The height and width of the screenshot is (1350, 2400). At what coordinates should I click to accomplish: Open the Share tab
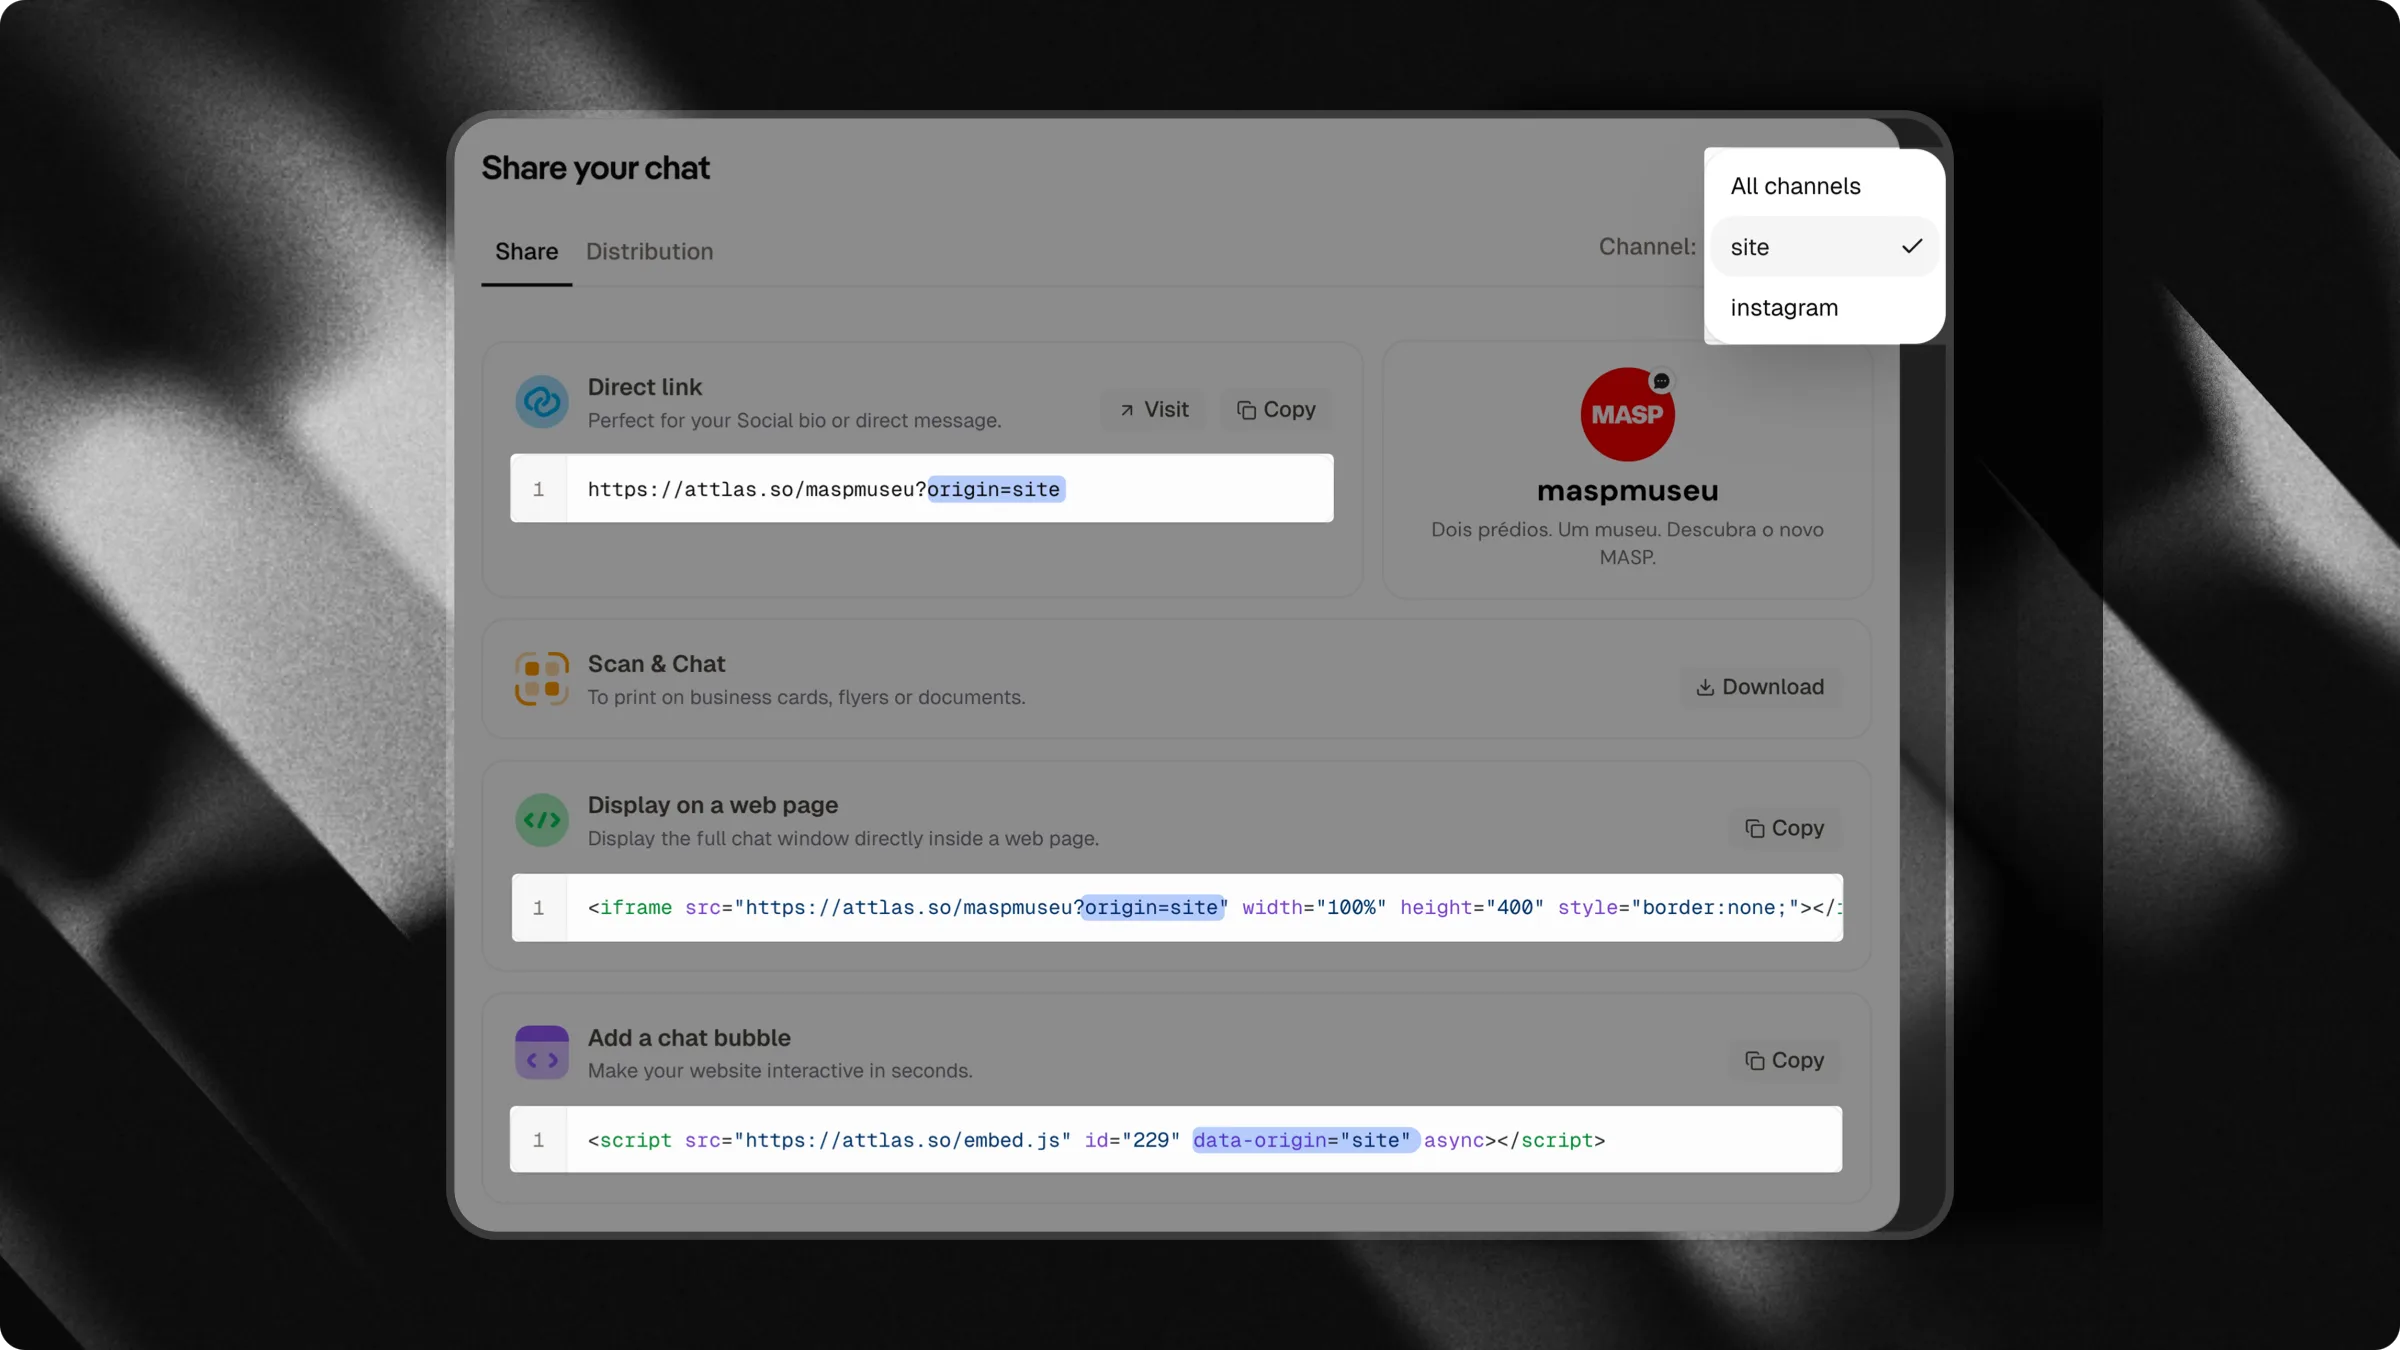point(526,252)
